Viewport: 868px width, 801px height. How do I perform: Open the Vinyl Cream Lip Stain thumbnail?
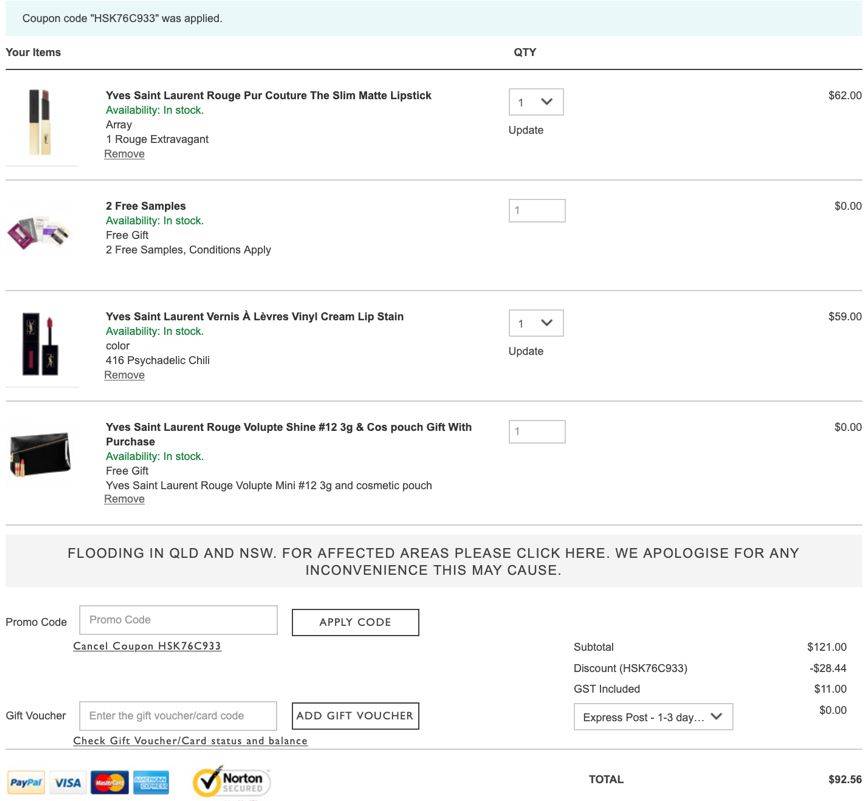coord(40,344)
